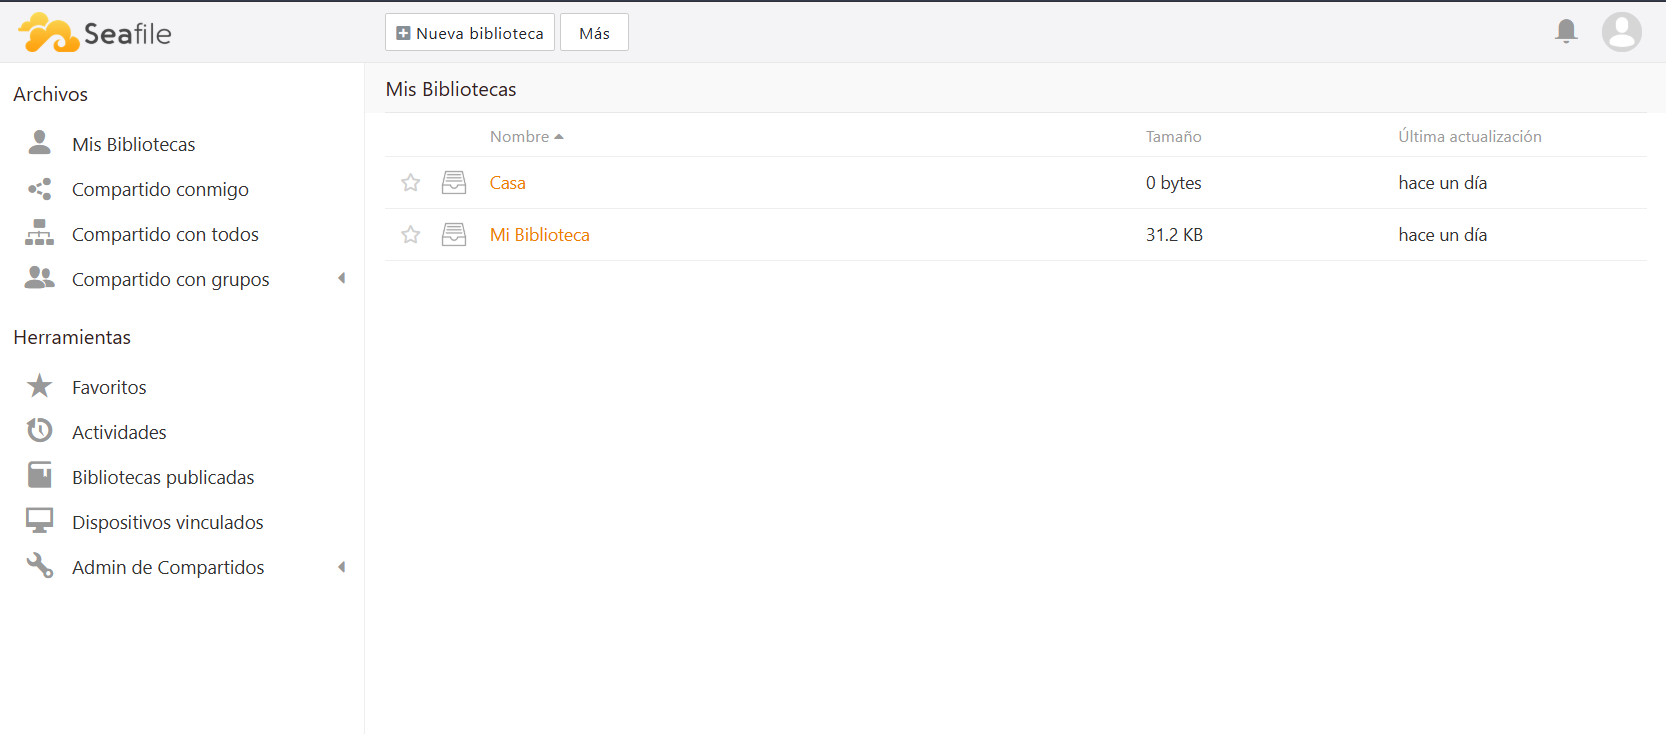This screenshot has width=1666, height=734.
Task: Click the notifications bell icon
Action: click(x=1566, y=32)
